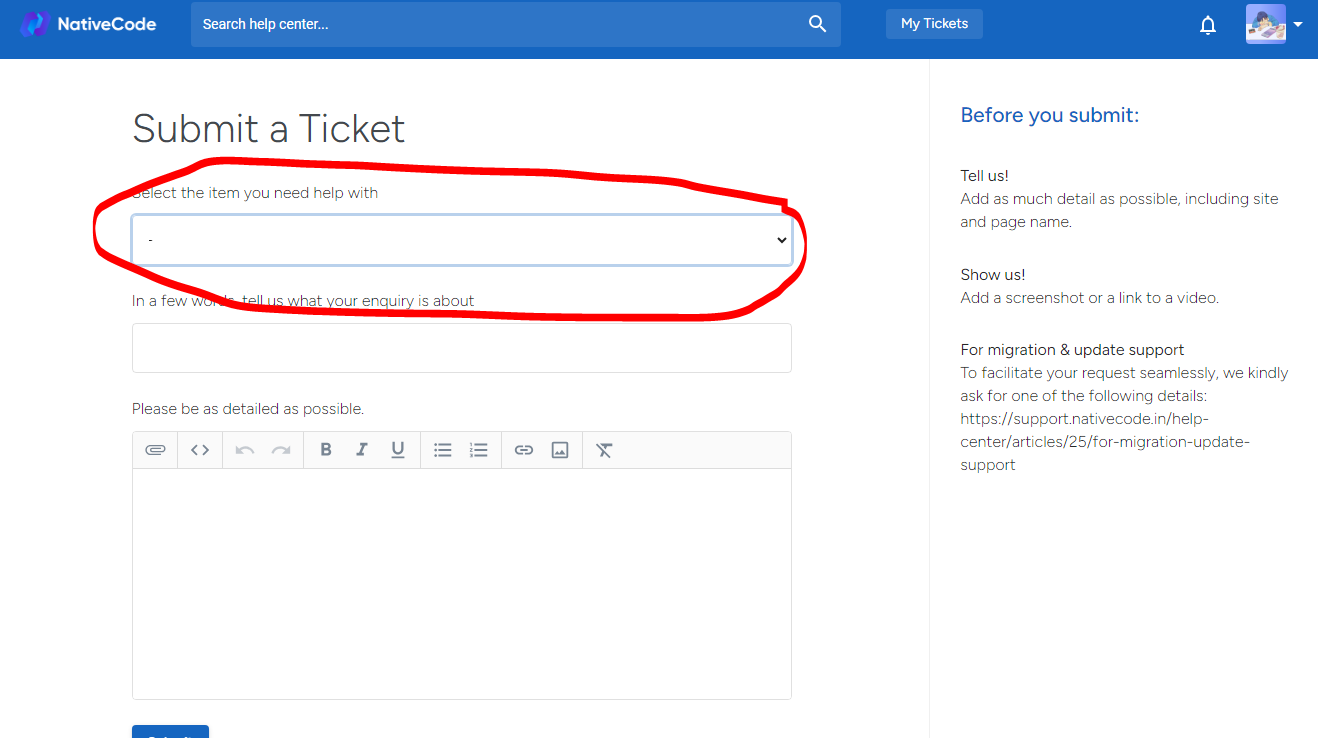Toggle underline formatting in the editor
Viewport: 1318px width, 738px height.
398,450
